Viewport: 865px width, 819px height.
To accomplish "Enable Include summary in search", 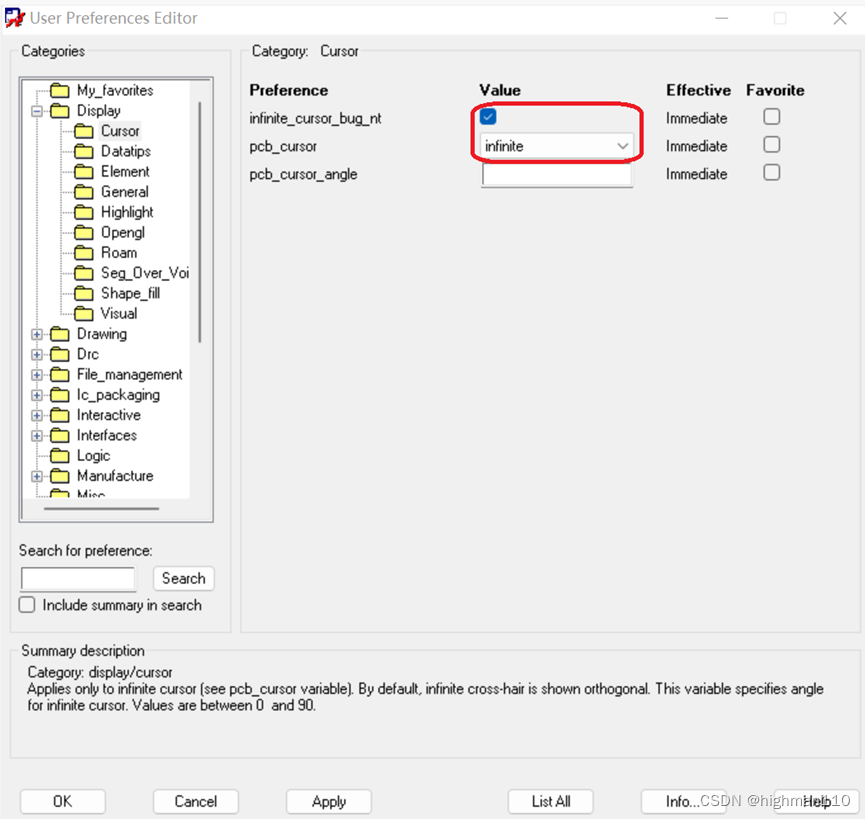I will pyautogui.click(x=27, y=604).
